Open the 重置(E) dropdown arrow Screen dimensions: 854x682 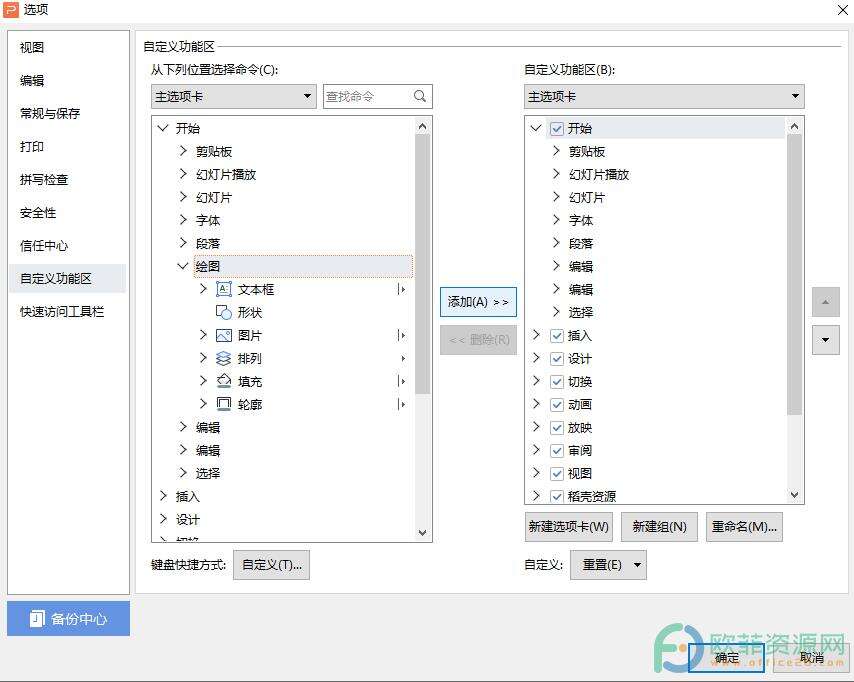tap(638, 565)
